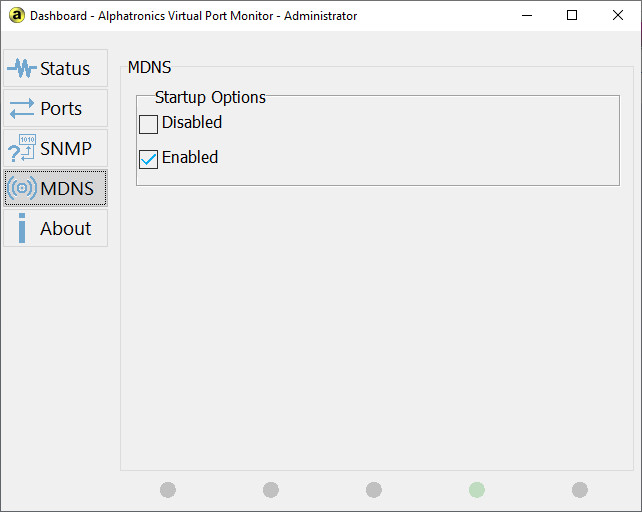This screenshot has height=512, width=642.
Task: Click the Status waveform icon
Action: pyautogui.click(x=22, y=69)
